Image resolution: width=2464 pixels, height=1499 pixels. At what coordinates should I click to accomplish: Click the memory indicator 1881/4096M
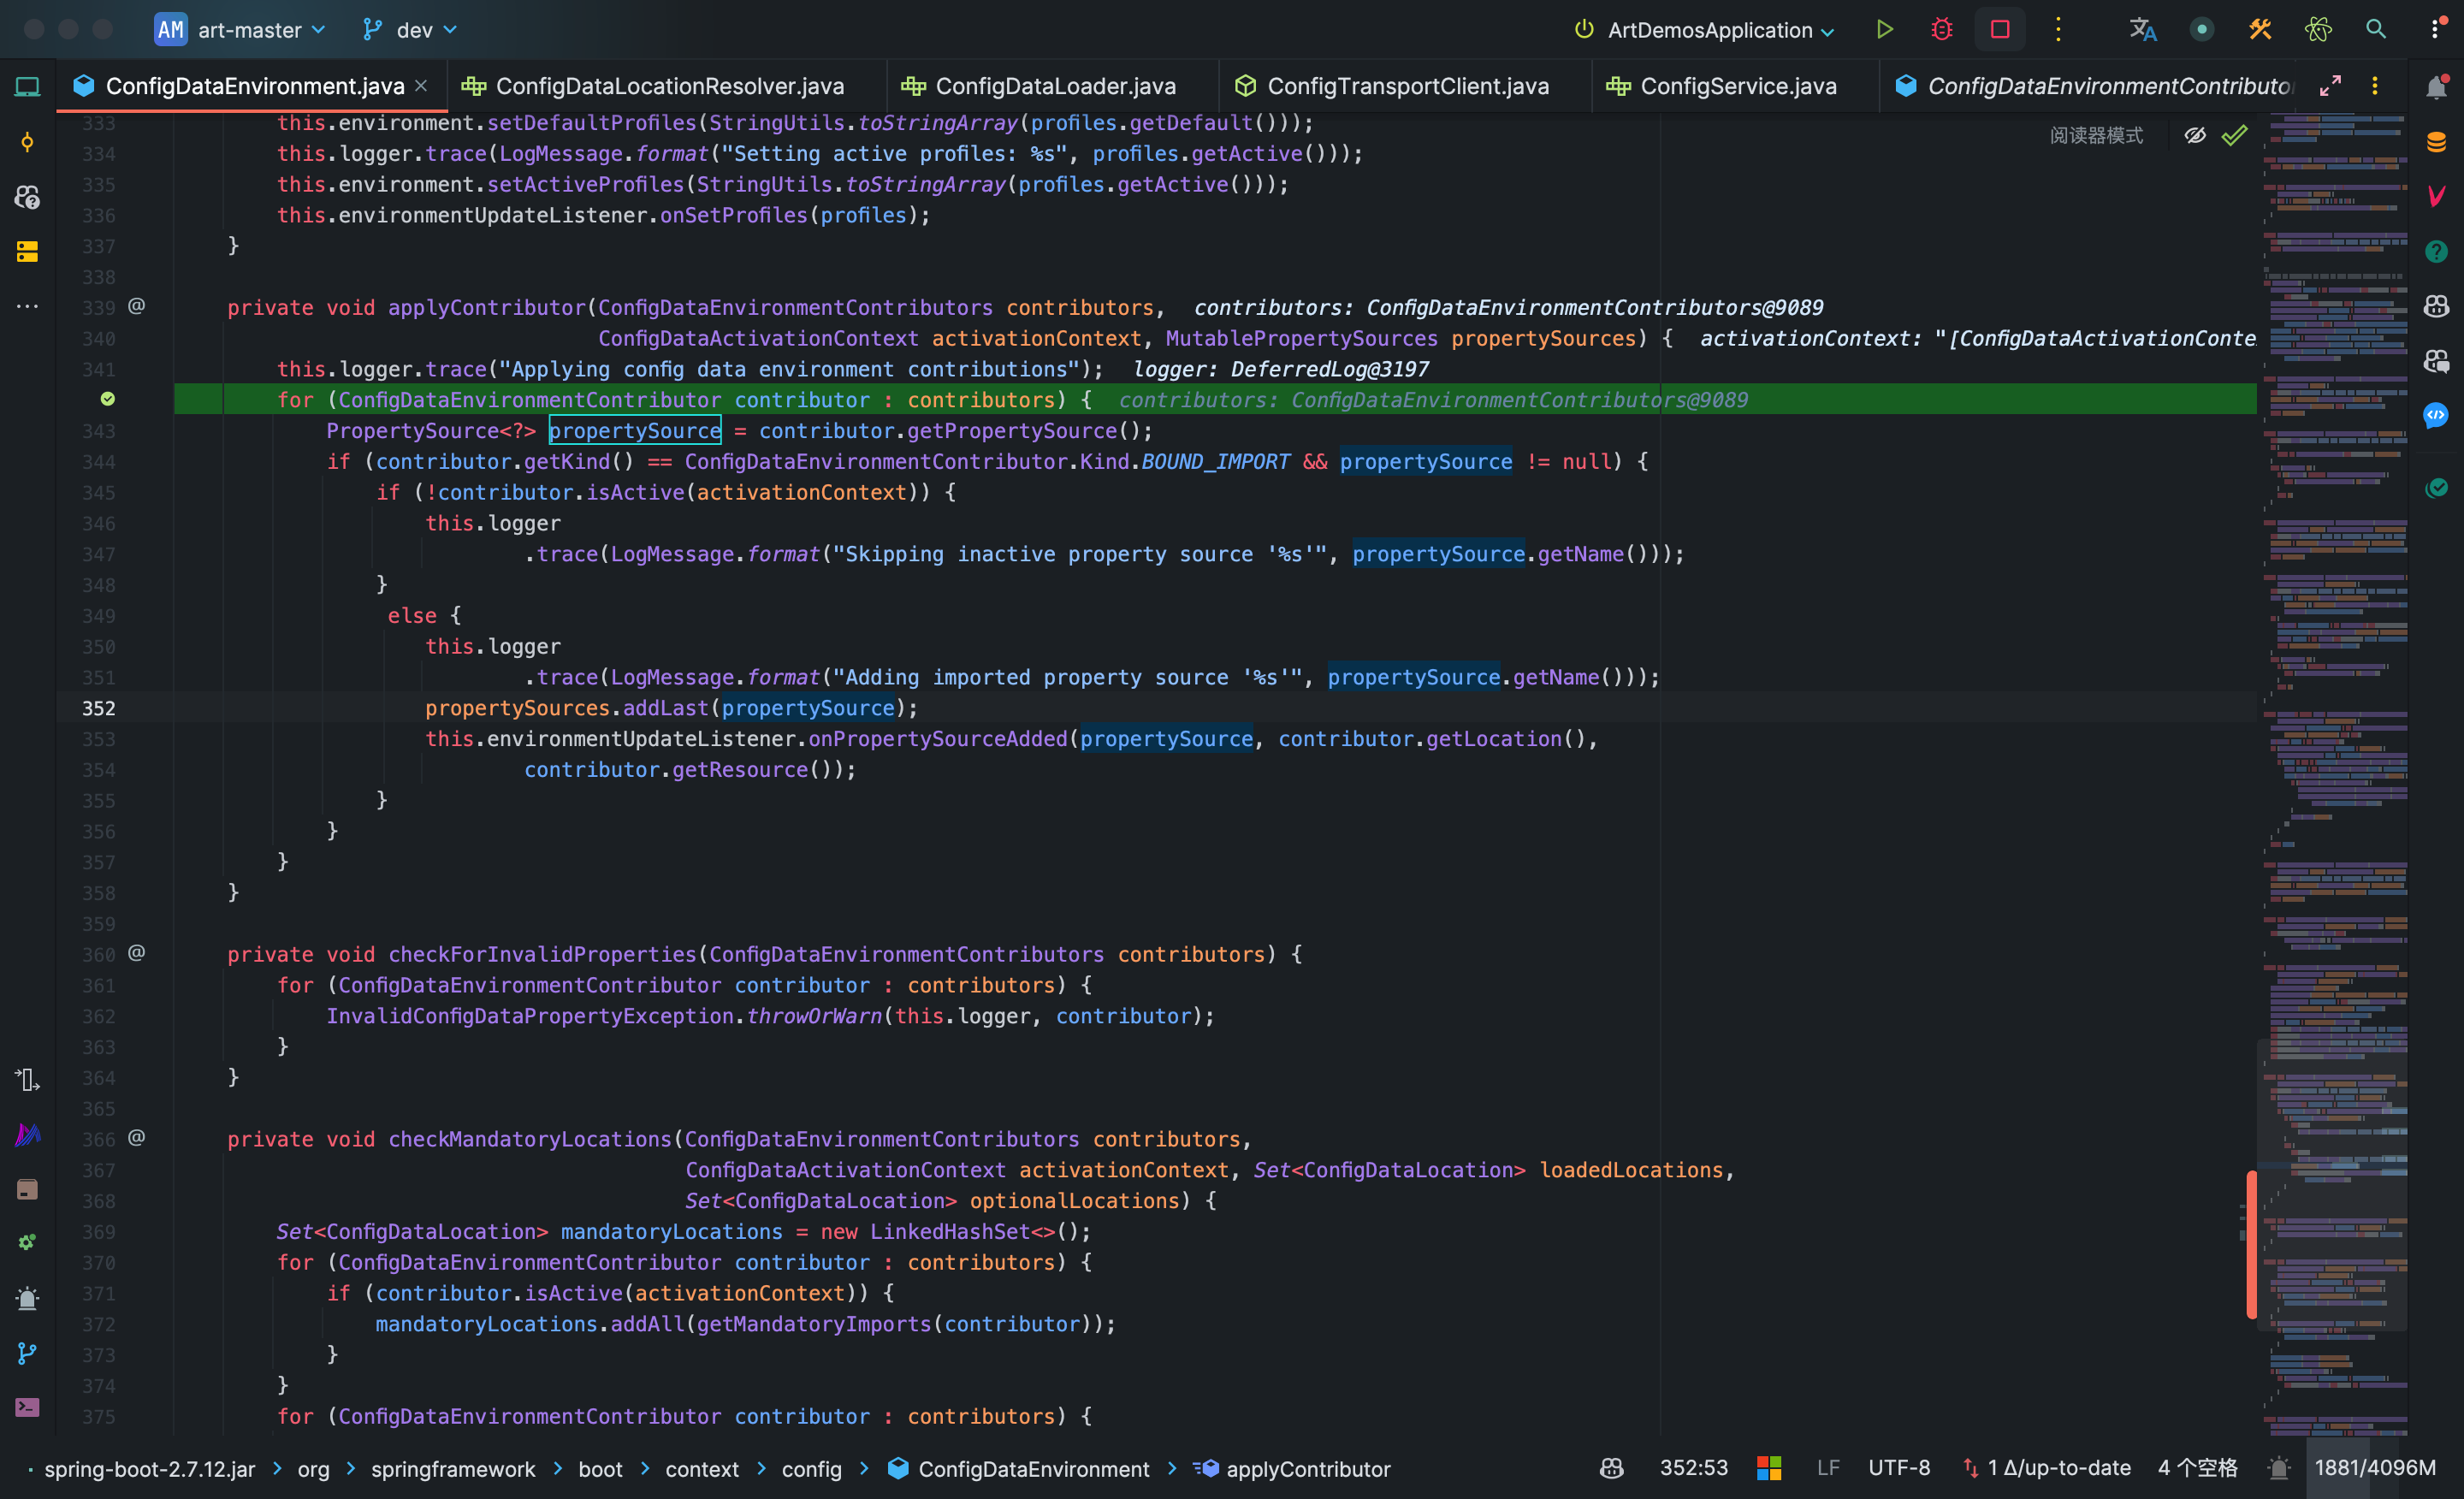click(2374, 1467)
